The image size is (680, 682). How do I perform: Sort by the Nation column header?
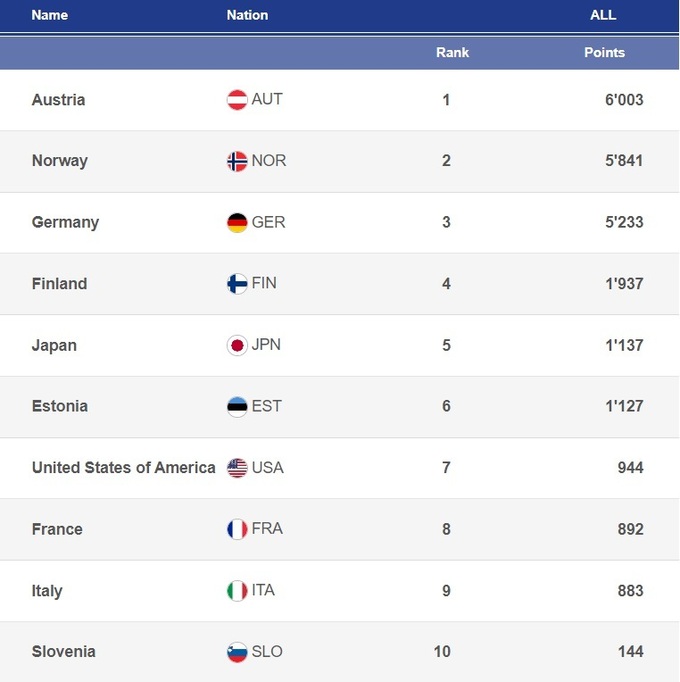tap(247, 15)
